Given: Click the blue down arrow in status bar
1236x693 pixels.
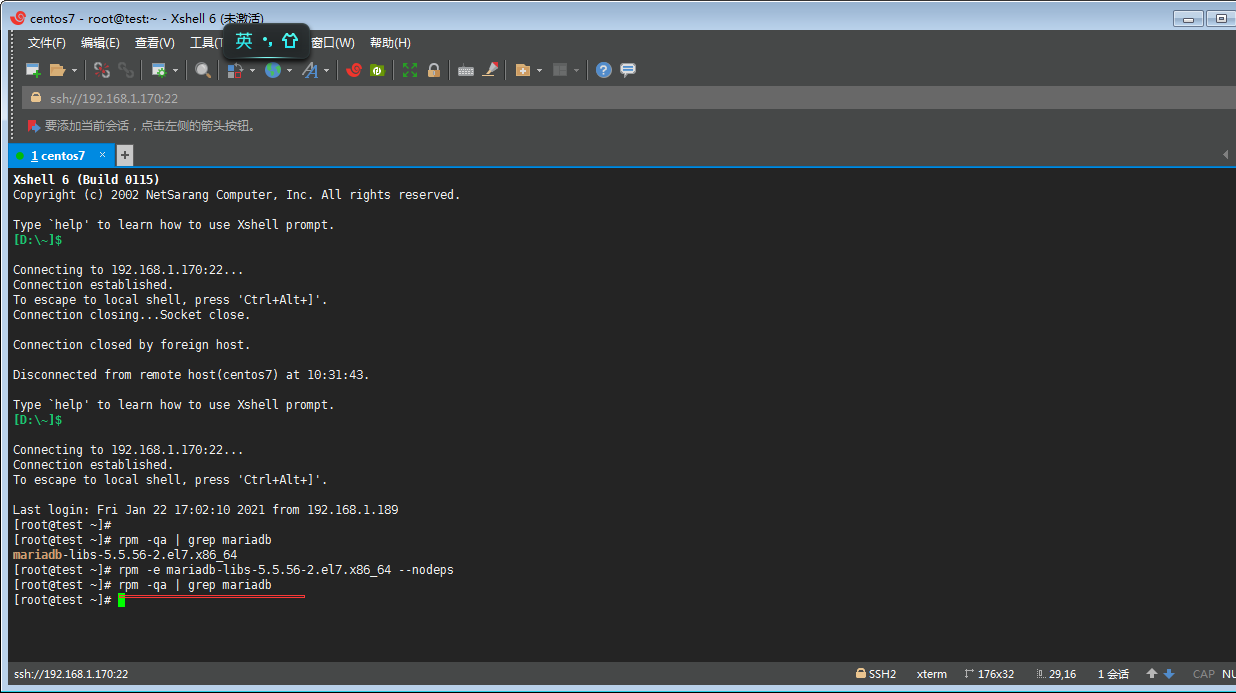Looking at the screenshot, I should pos(1169,674).
